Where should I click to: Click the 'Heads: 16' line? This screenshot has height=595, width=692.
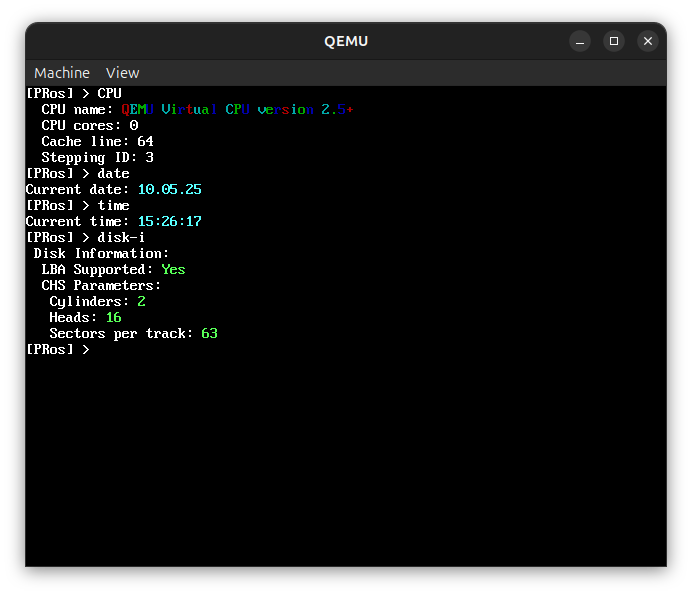point(86,317)
